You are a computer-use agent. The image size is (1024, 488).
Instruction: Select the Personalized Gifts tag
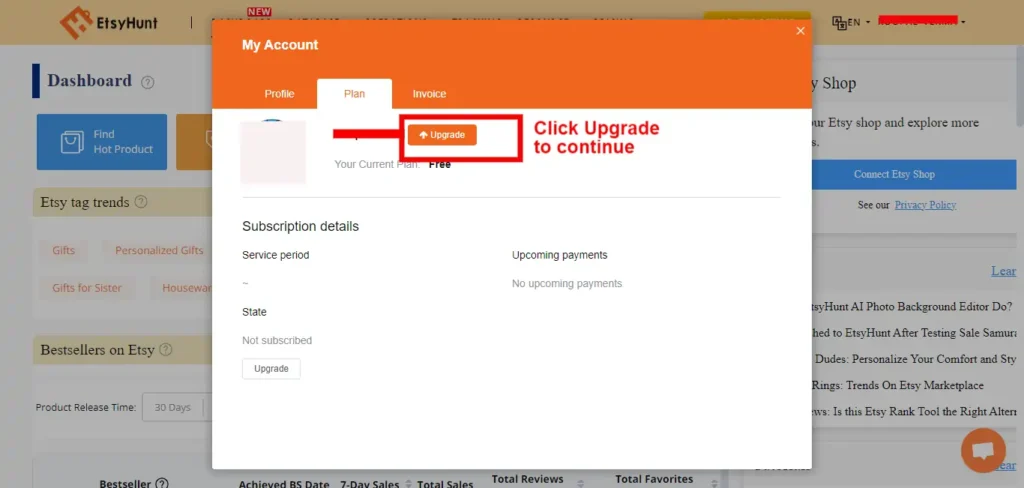(x=159, y=250)
